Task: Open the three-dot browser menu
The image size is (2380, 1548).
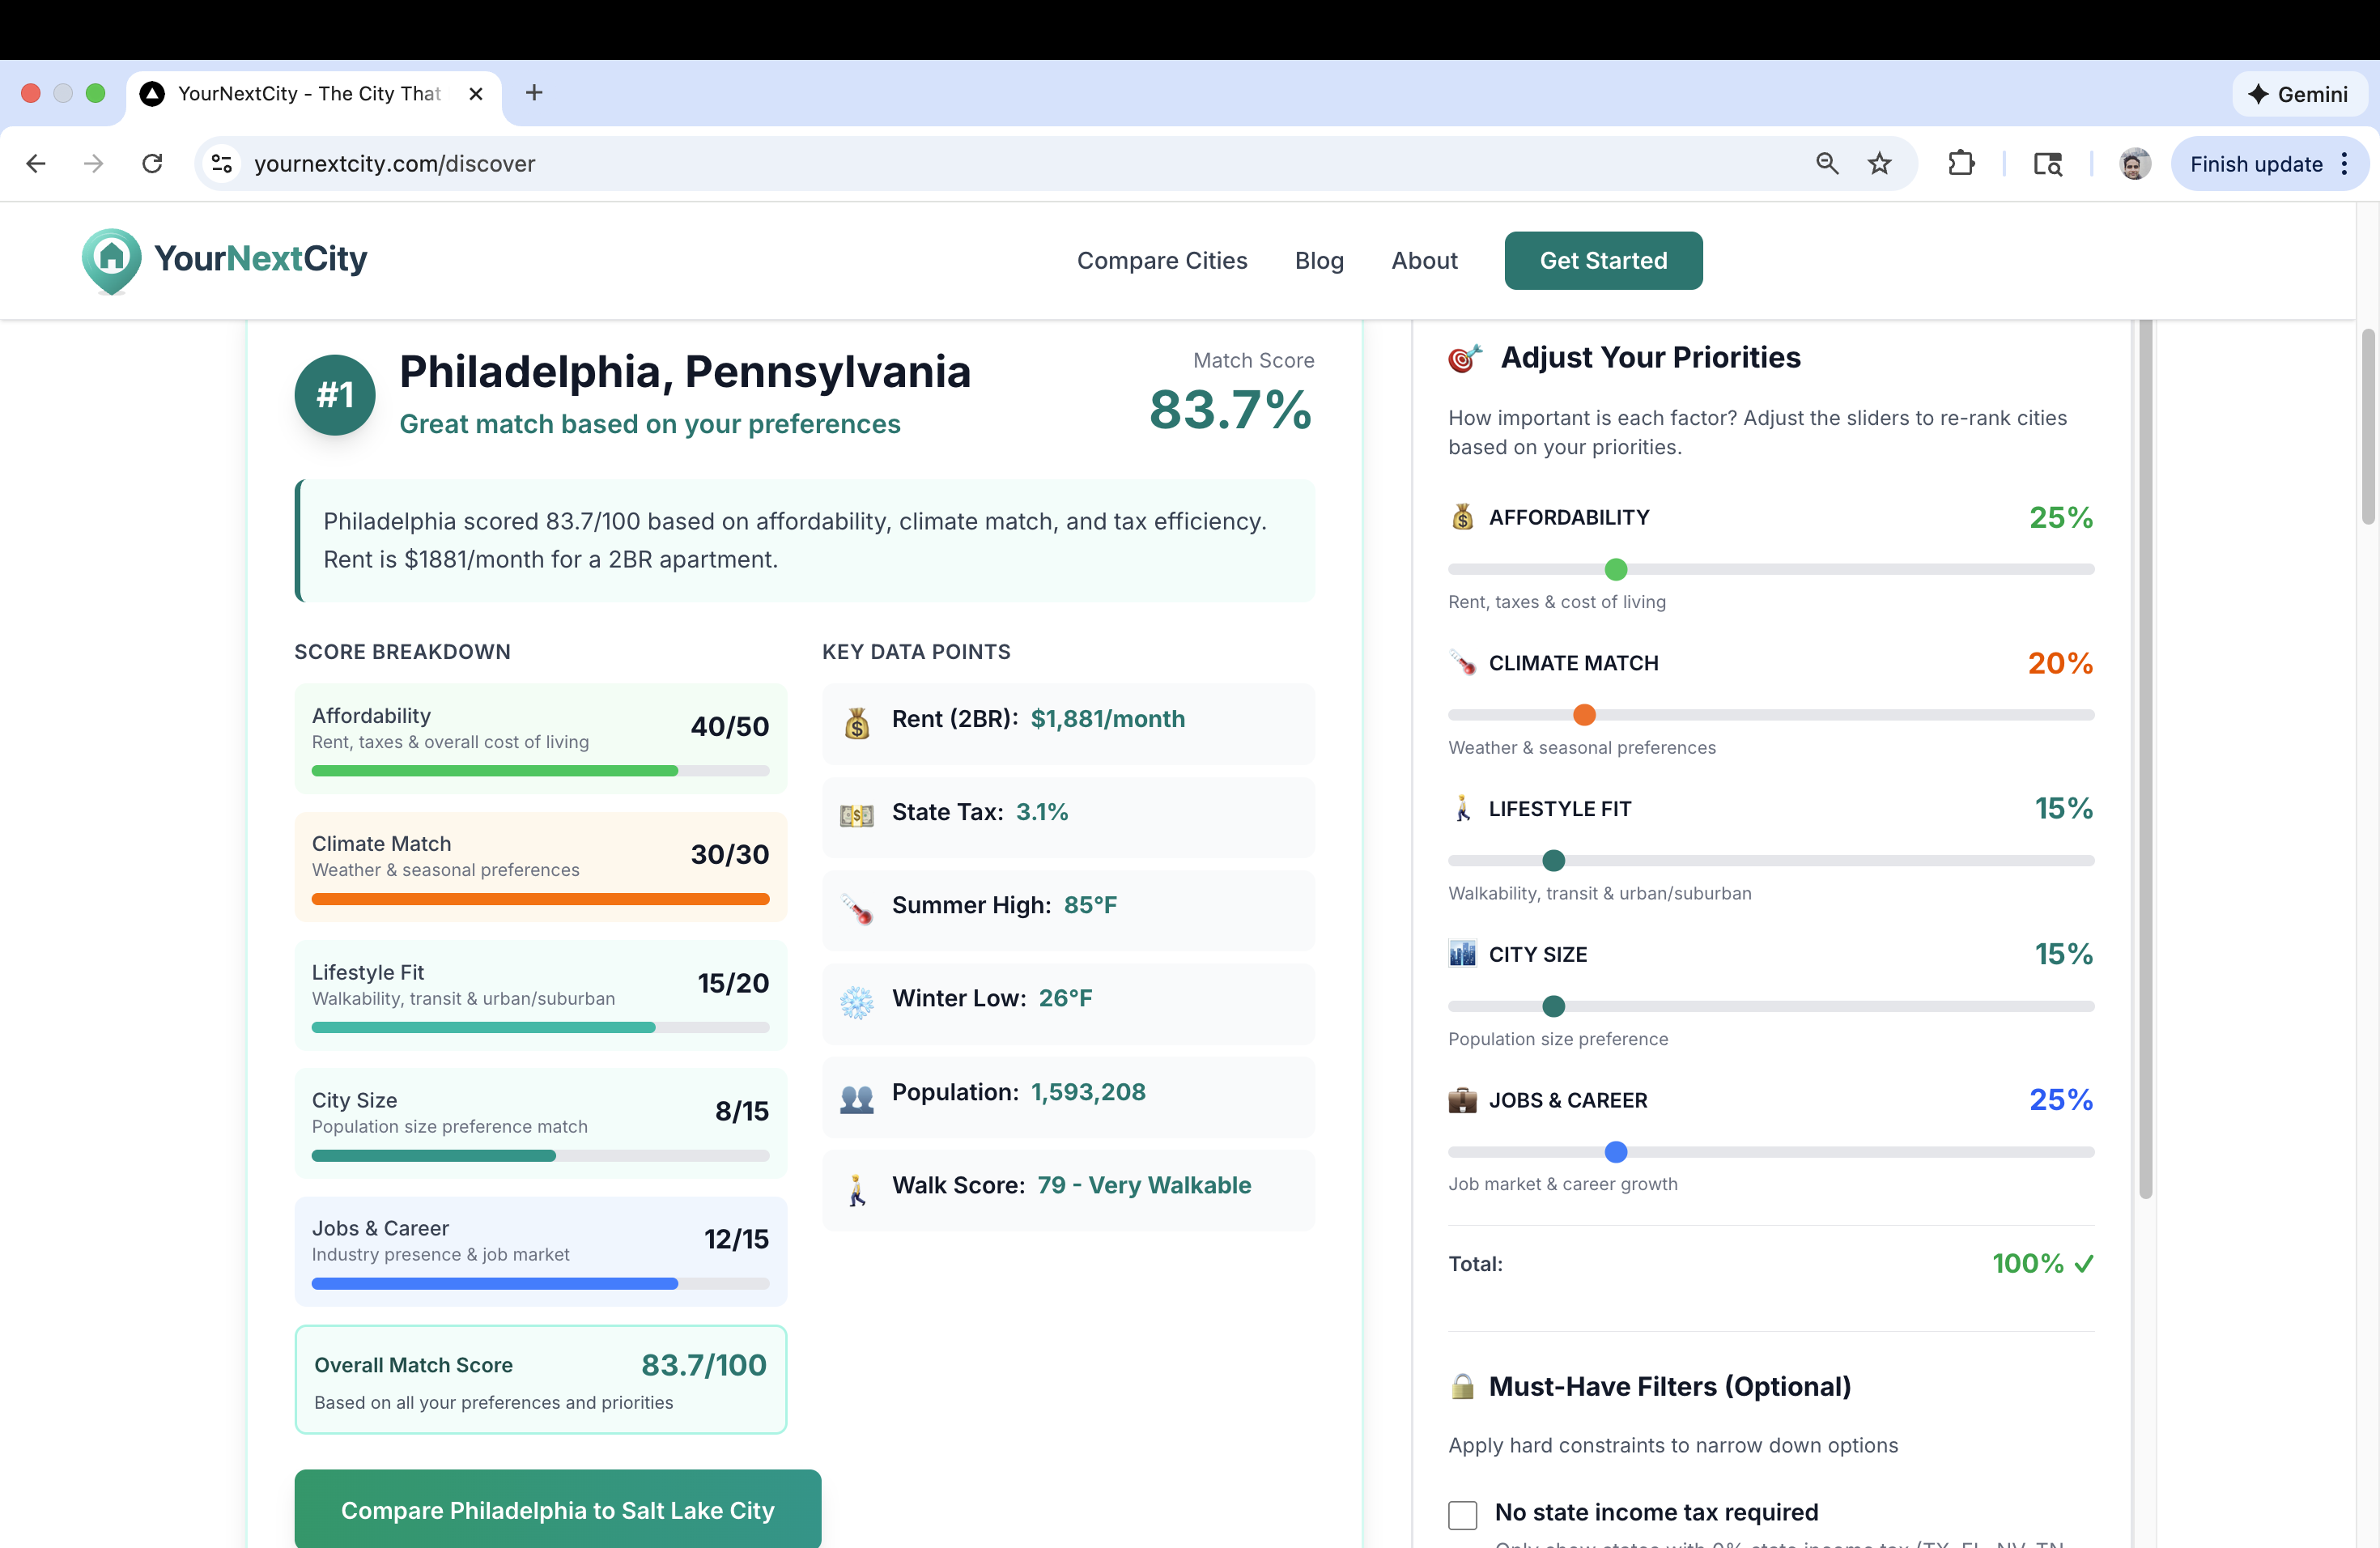Action: coord(2346,163)
